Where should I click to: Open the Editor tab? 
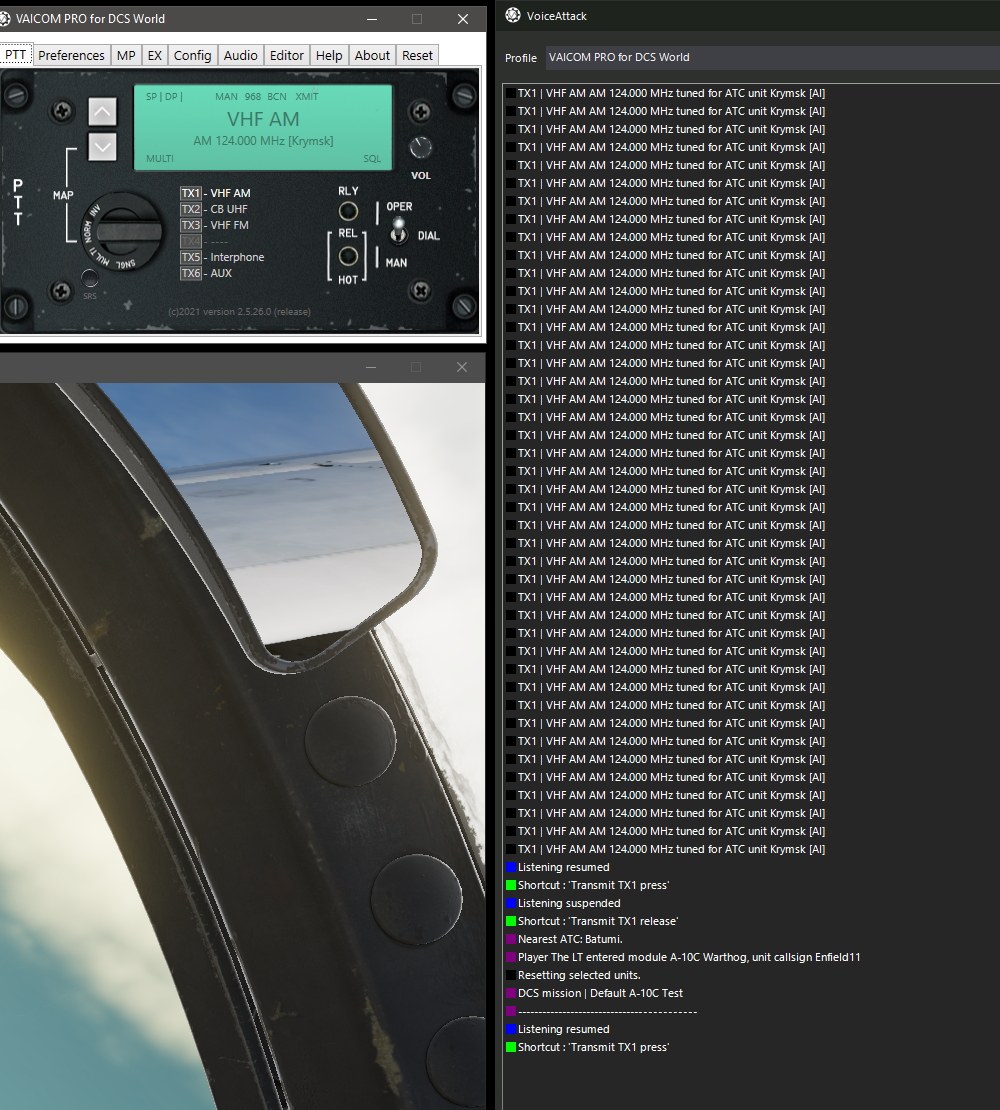[287, 55]
